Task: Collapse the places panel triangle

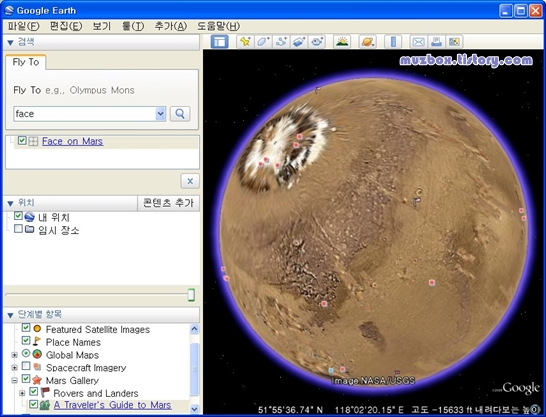Action: (10, 203)
